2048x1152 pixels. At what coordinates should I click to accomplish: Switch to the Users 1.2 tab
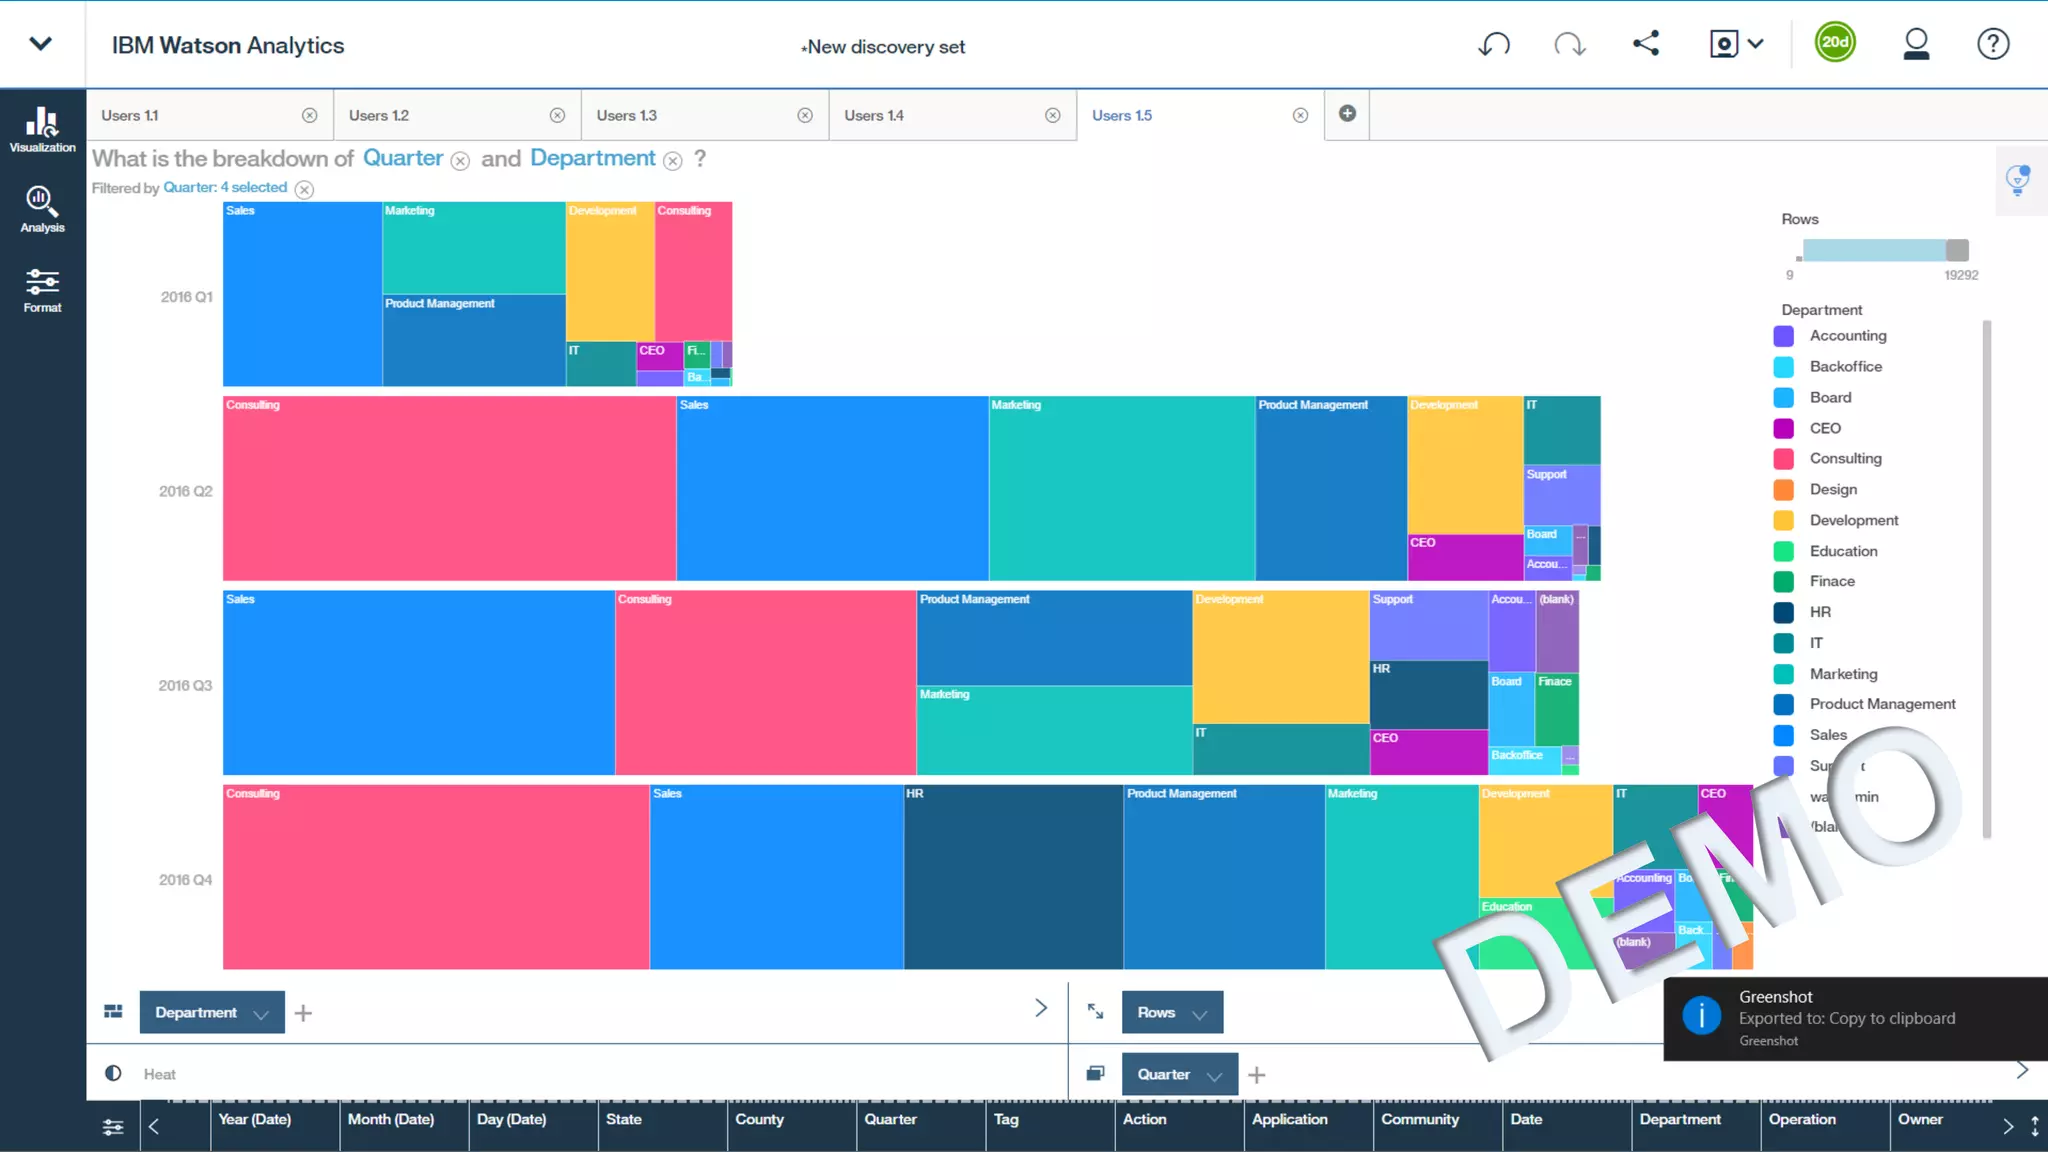pos(379,116)
